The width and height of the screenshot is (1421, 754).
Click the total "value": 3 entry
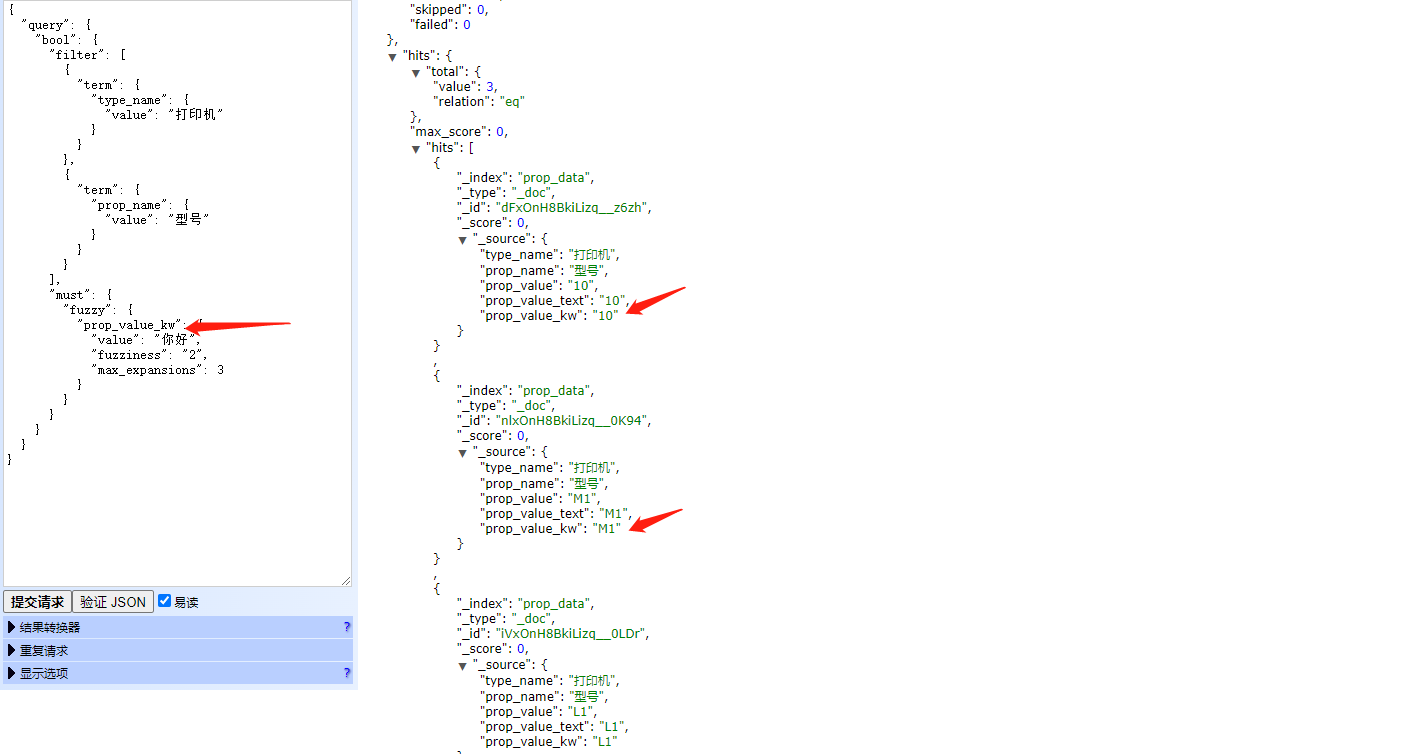click(x=465, y=87)
